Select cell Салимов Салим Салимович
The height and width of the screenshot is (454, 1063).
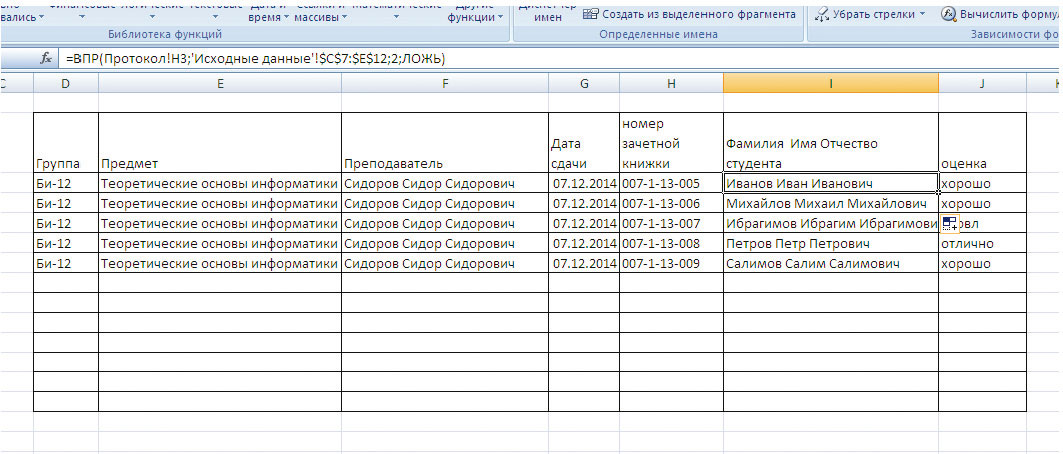pos(831,263)
